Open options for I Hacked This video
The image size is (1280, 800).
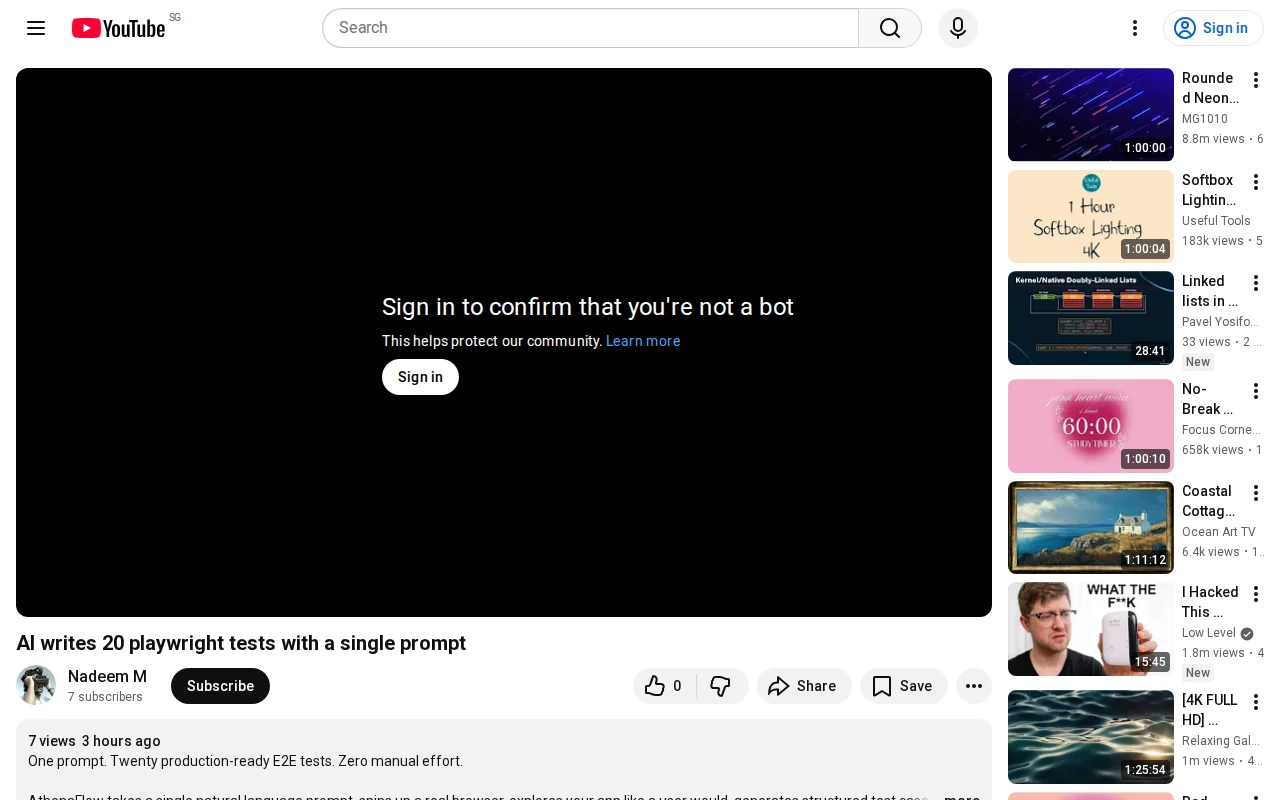[x=1256, y=594]
